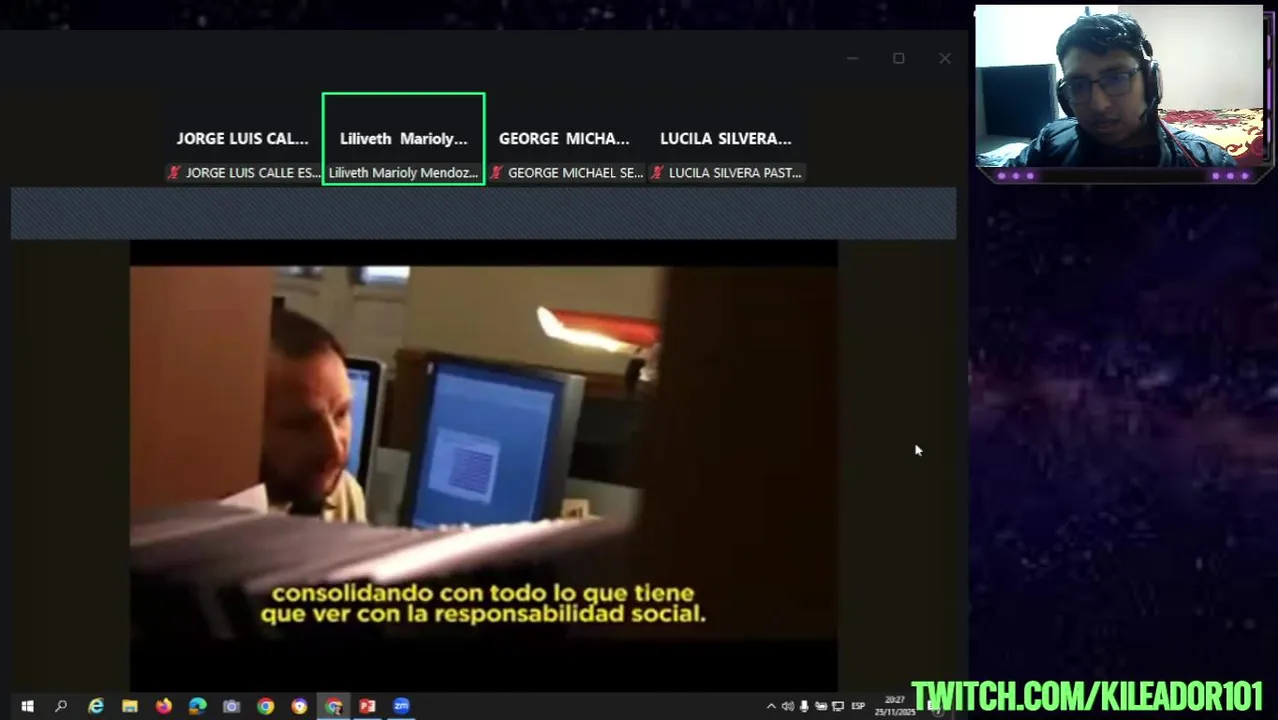Click the muted mic icon for GEORGE MICHAEL

coord(496,173)
